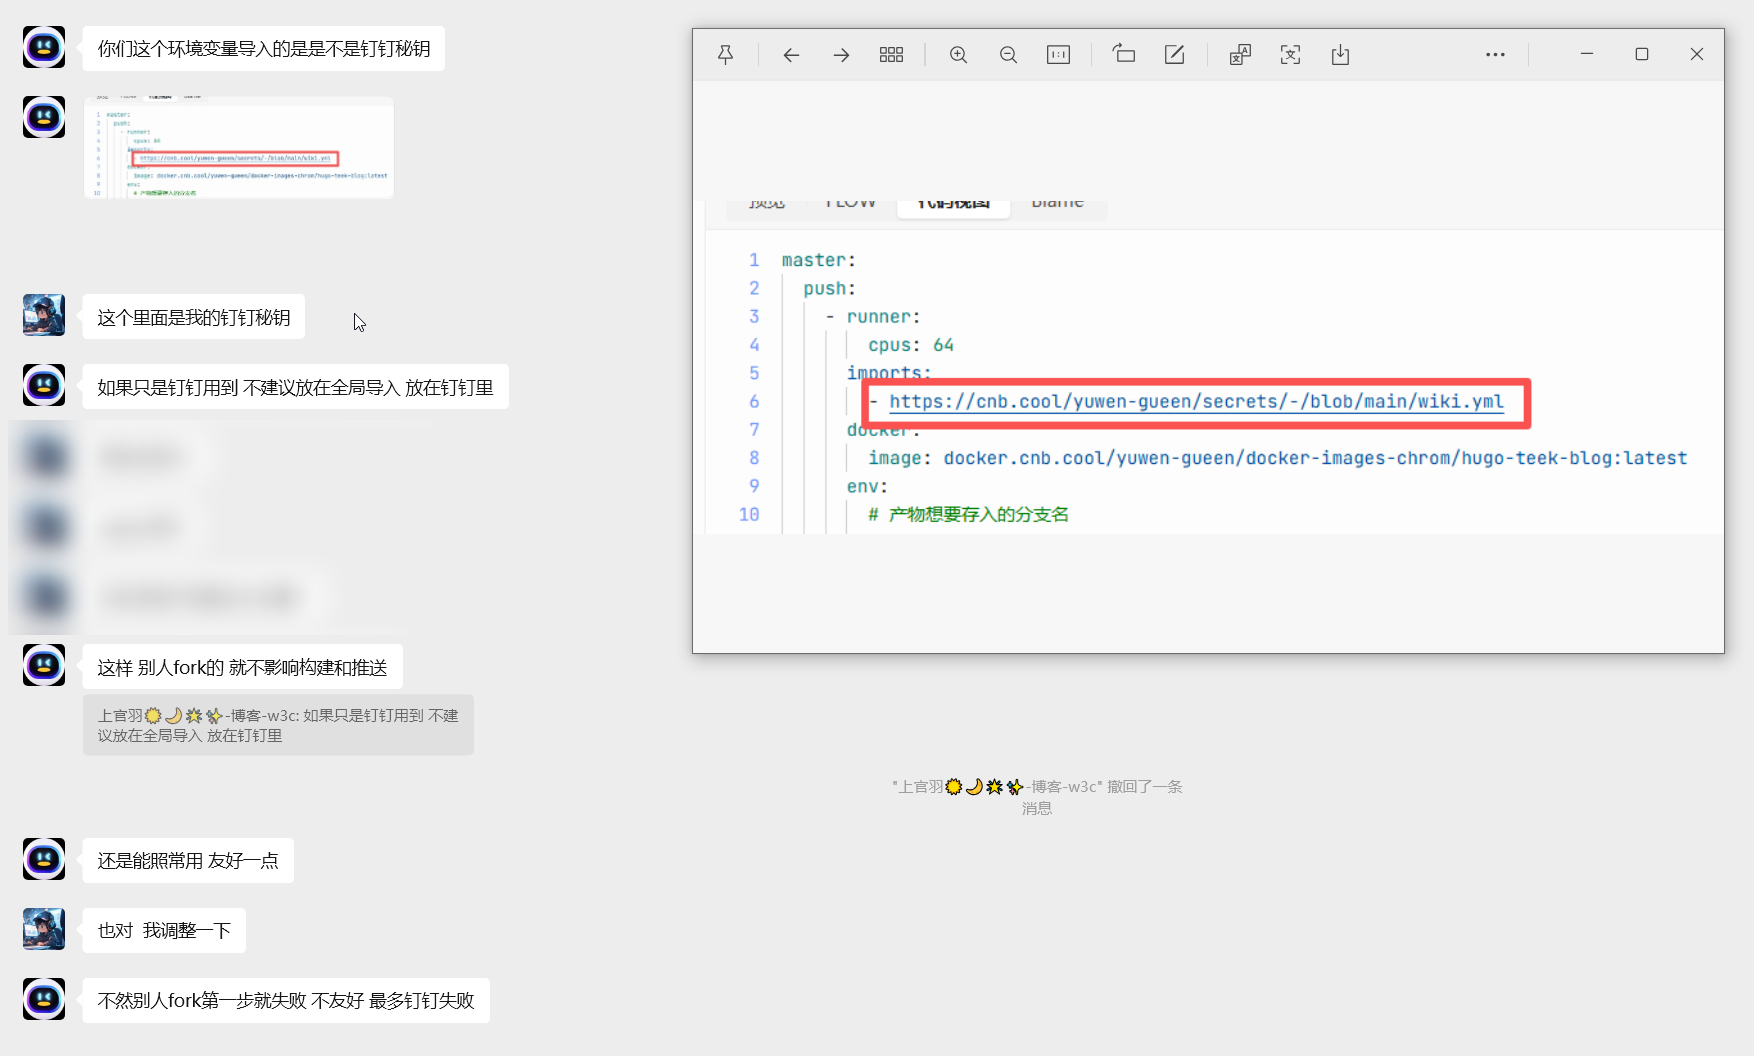
Task: Go to the previous image
Action: click(x=791, y=55)
